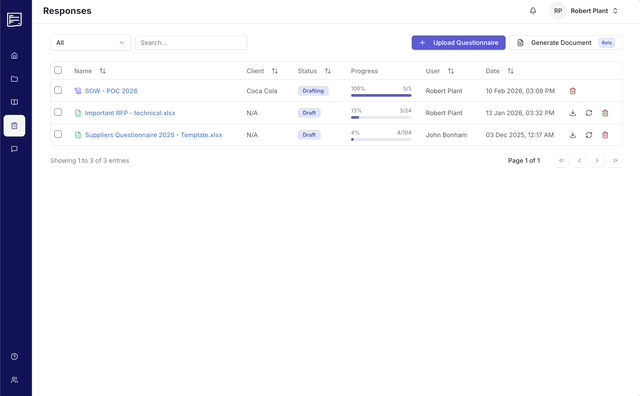The width and height of the screenshot is (640, 396).
Task: Click the Beta badge on Generate Document
Action: pos(607,42)
